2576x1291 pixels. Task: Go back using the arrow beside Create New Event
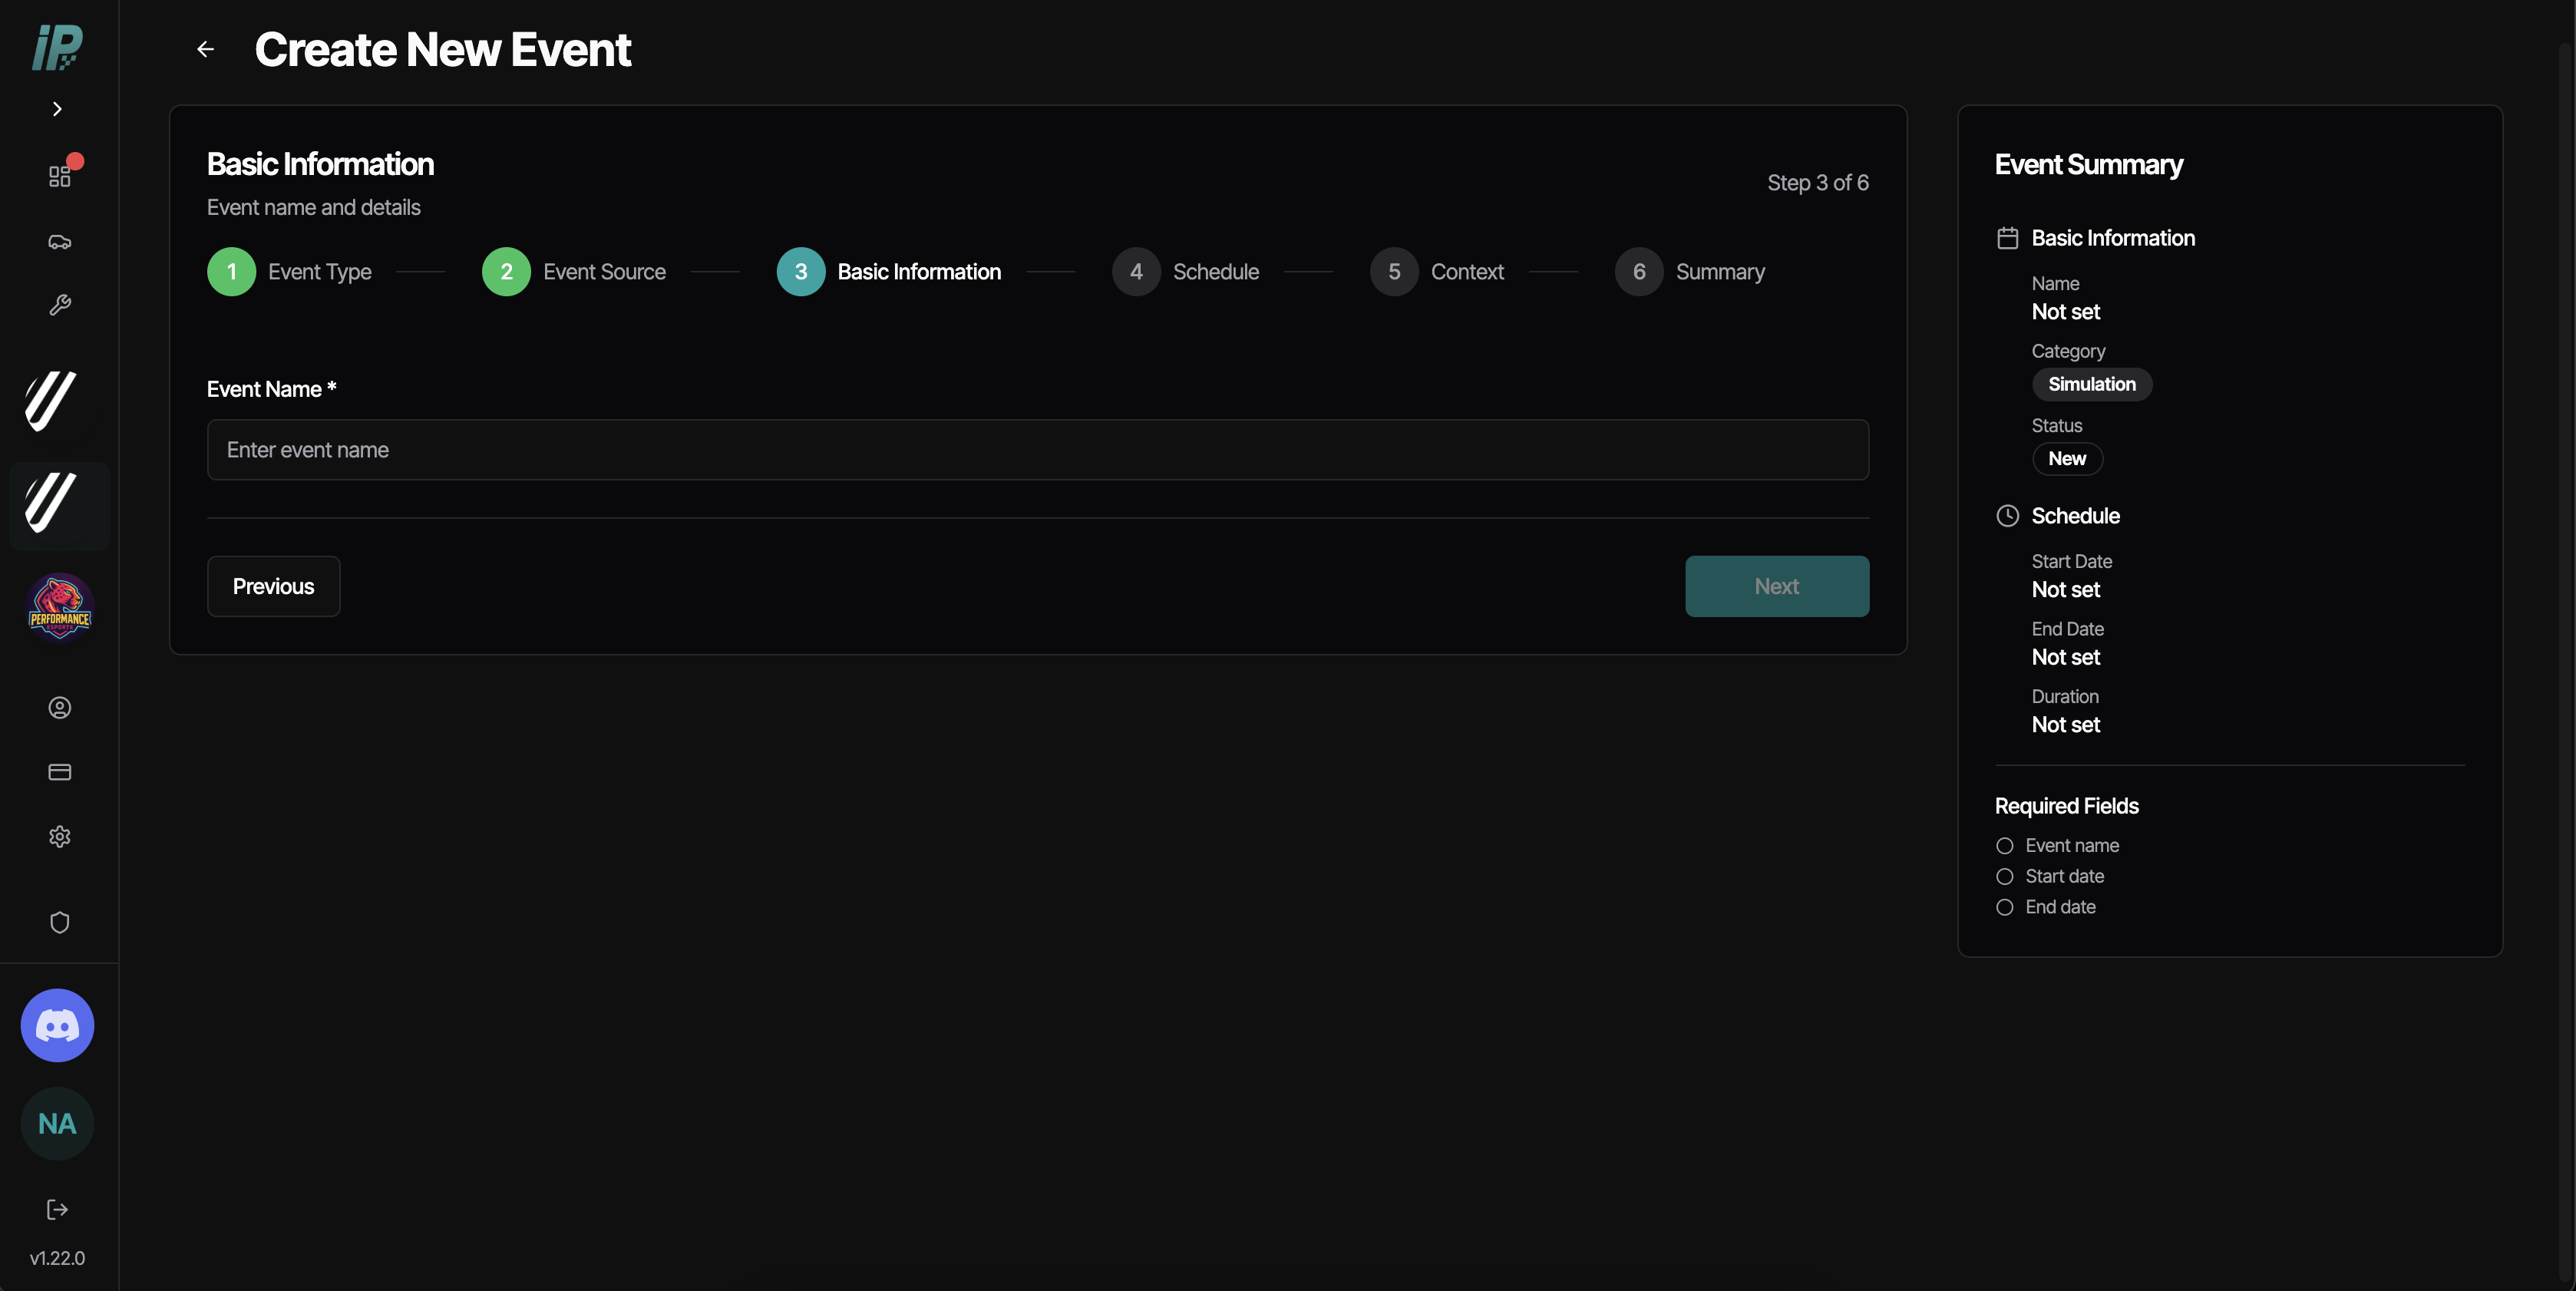[205, 49]
